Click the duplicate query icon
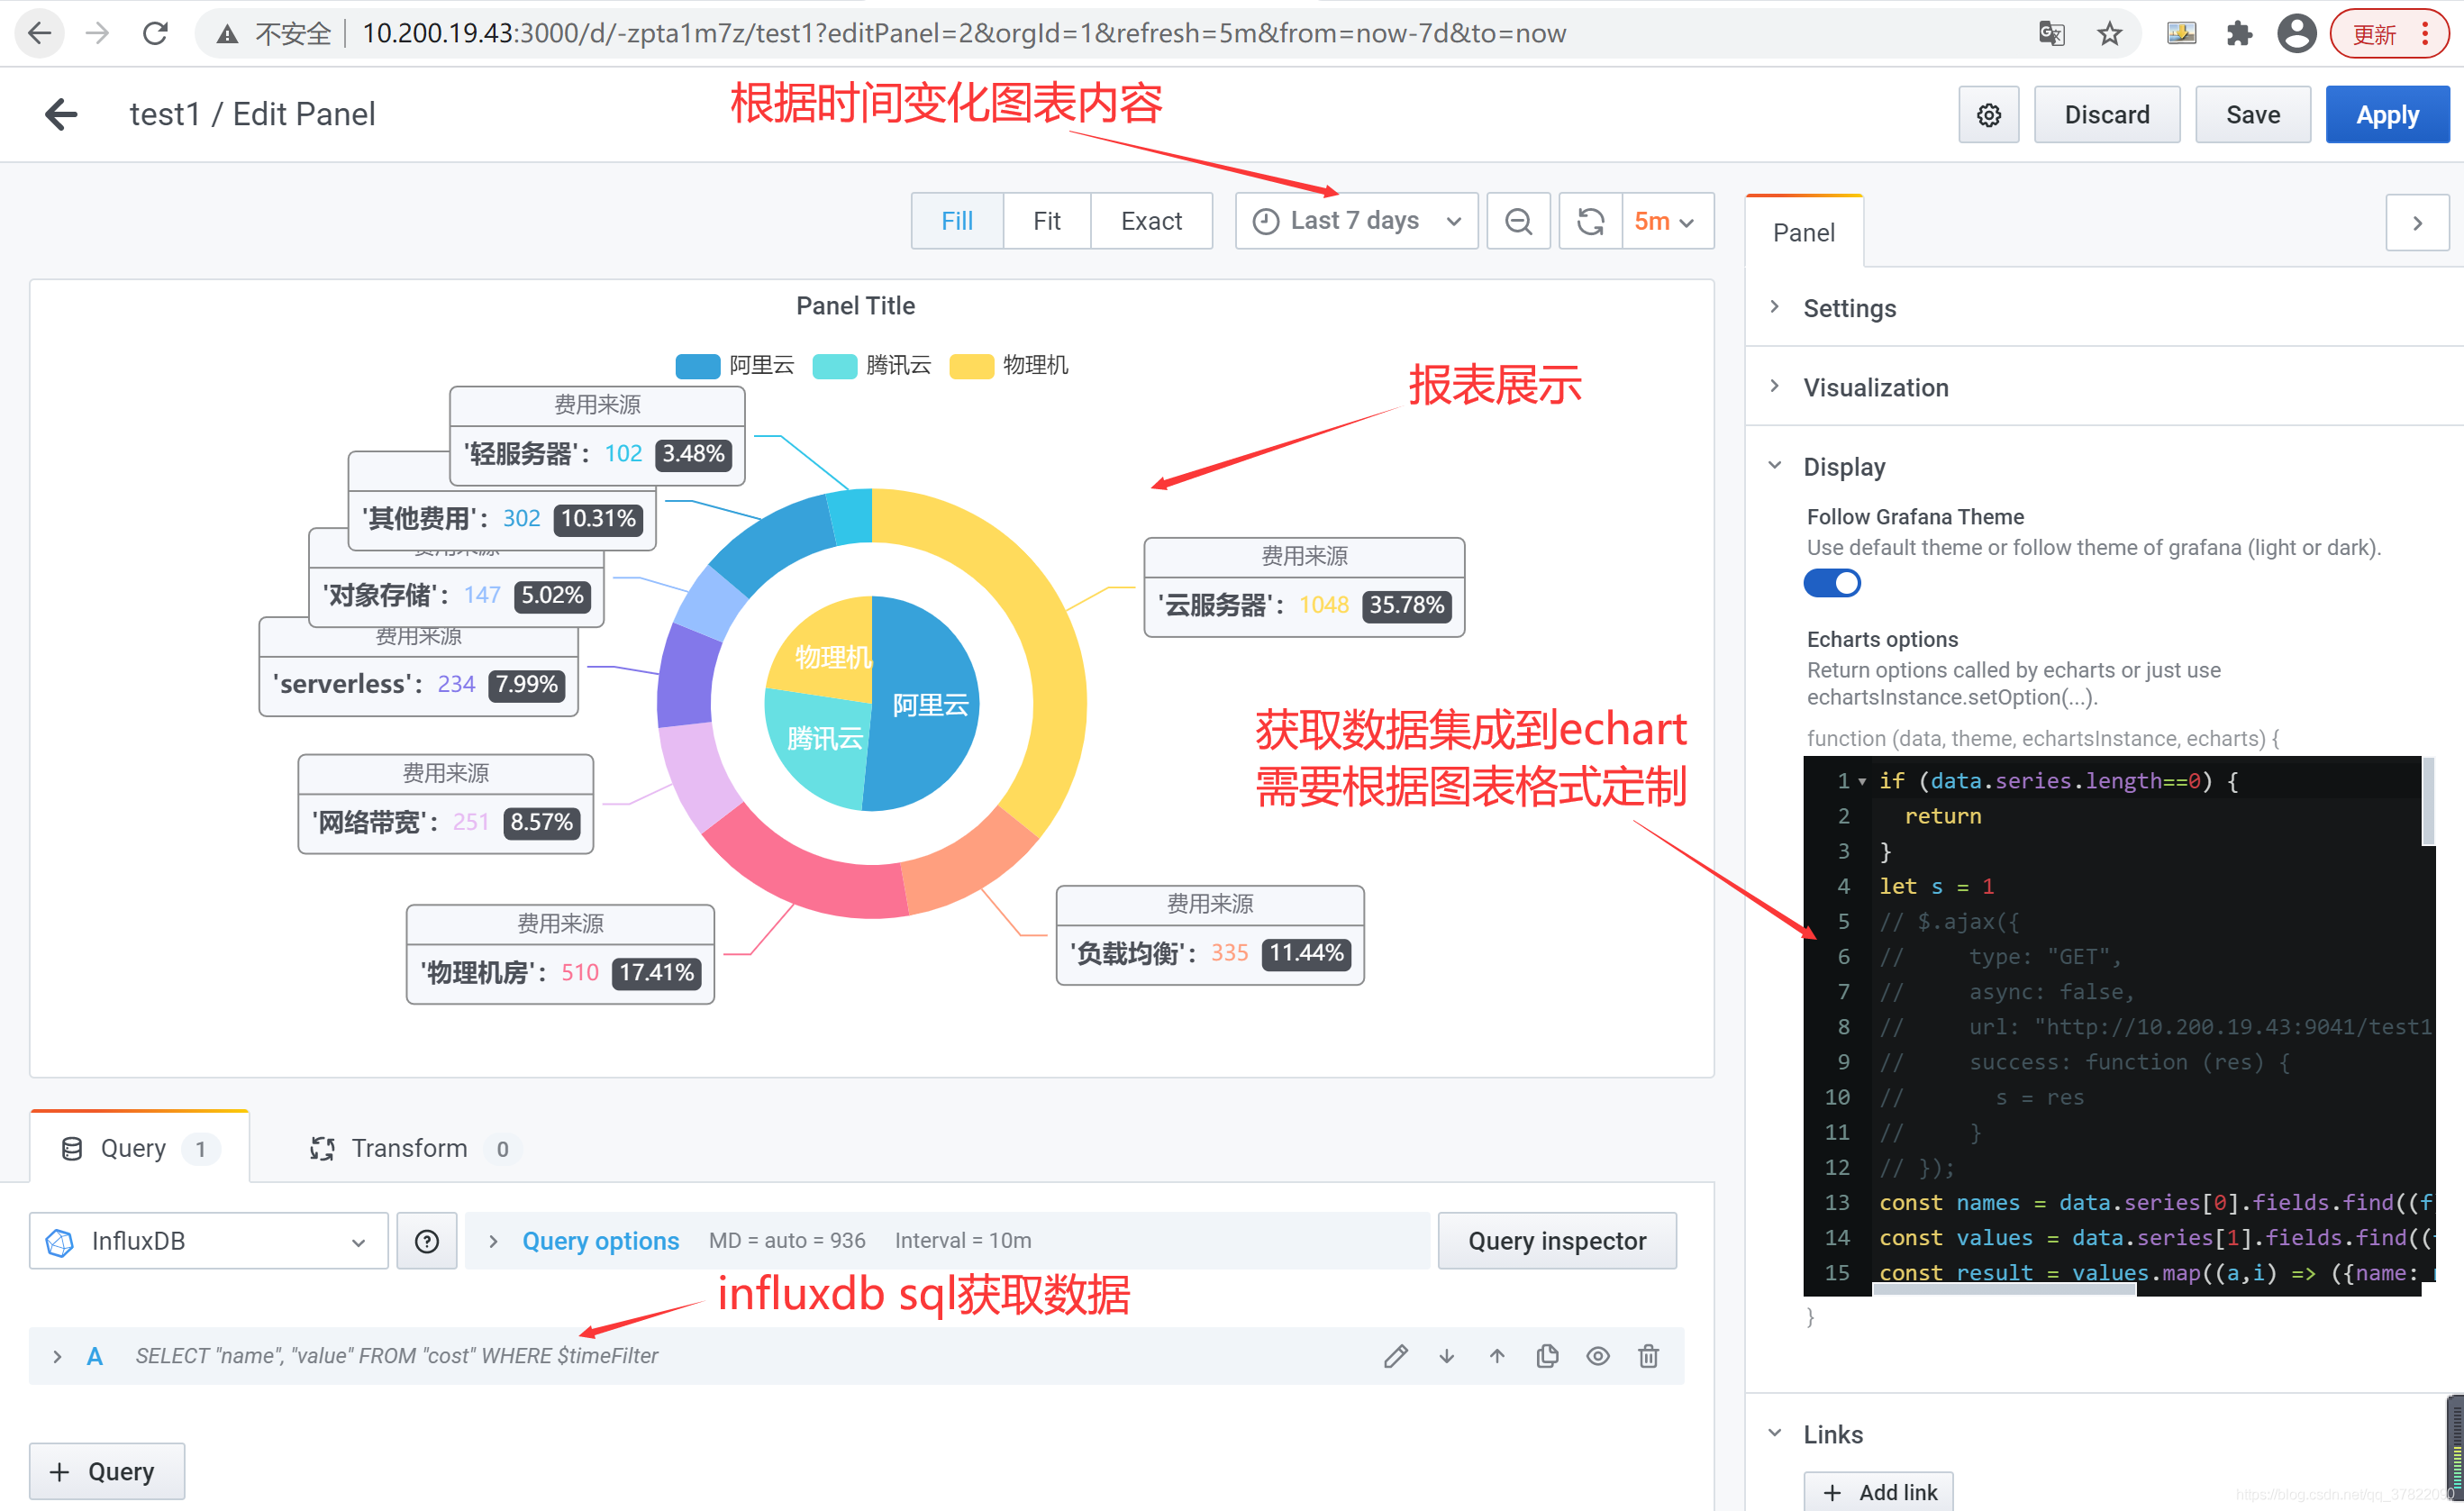This screenshot has width=2464, height=1511. pyautogui.click(x=1545, y=1356)
